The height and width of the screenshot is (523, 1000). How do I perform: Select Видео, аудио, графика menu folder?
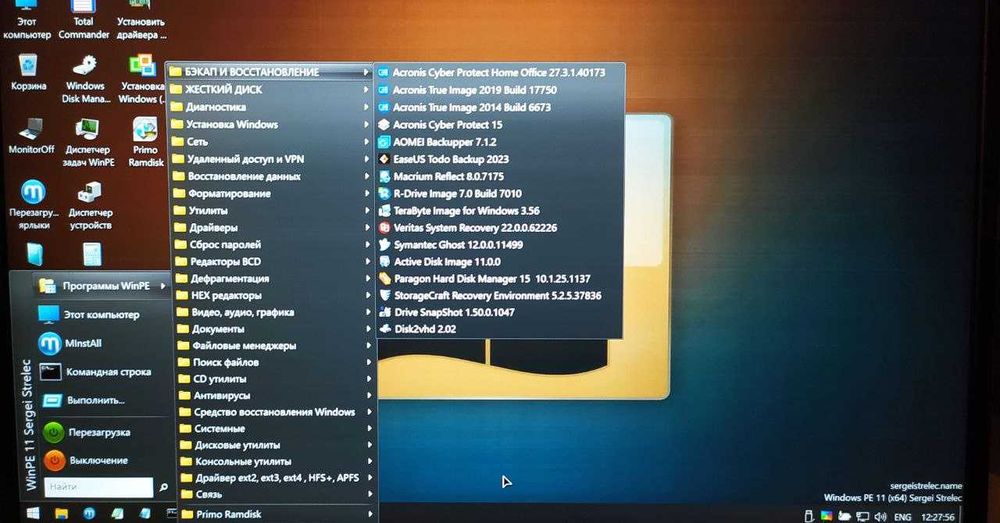(274, 312)
